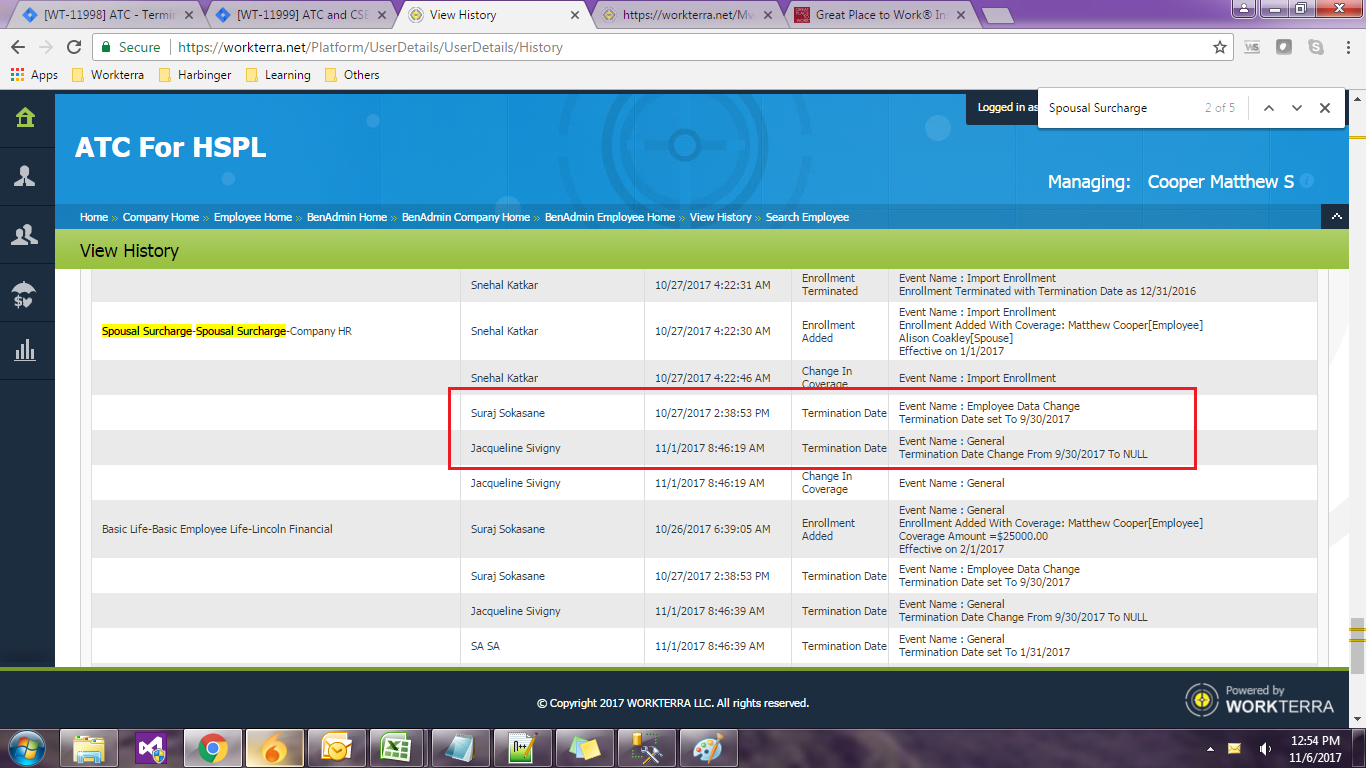Open the Harbinger bookmarks folder

[198, 75]
